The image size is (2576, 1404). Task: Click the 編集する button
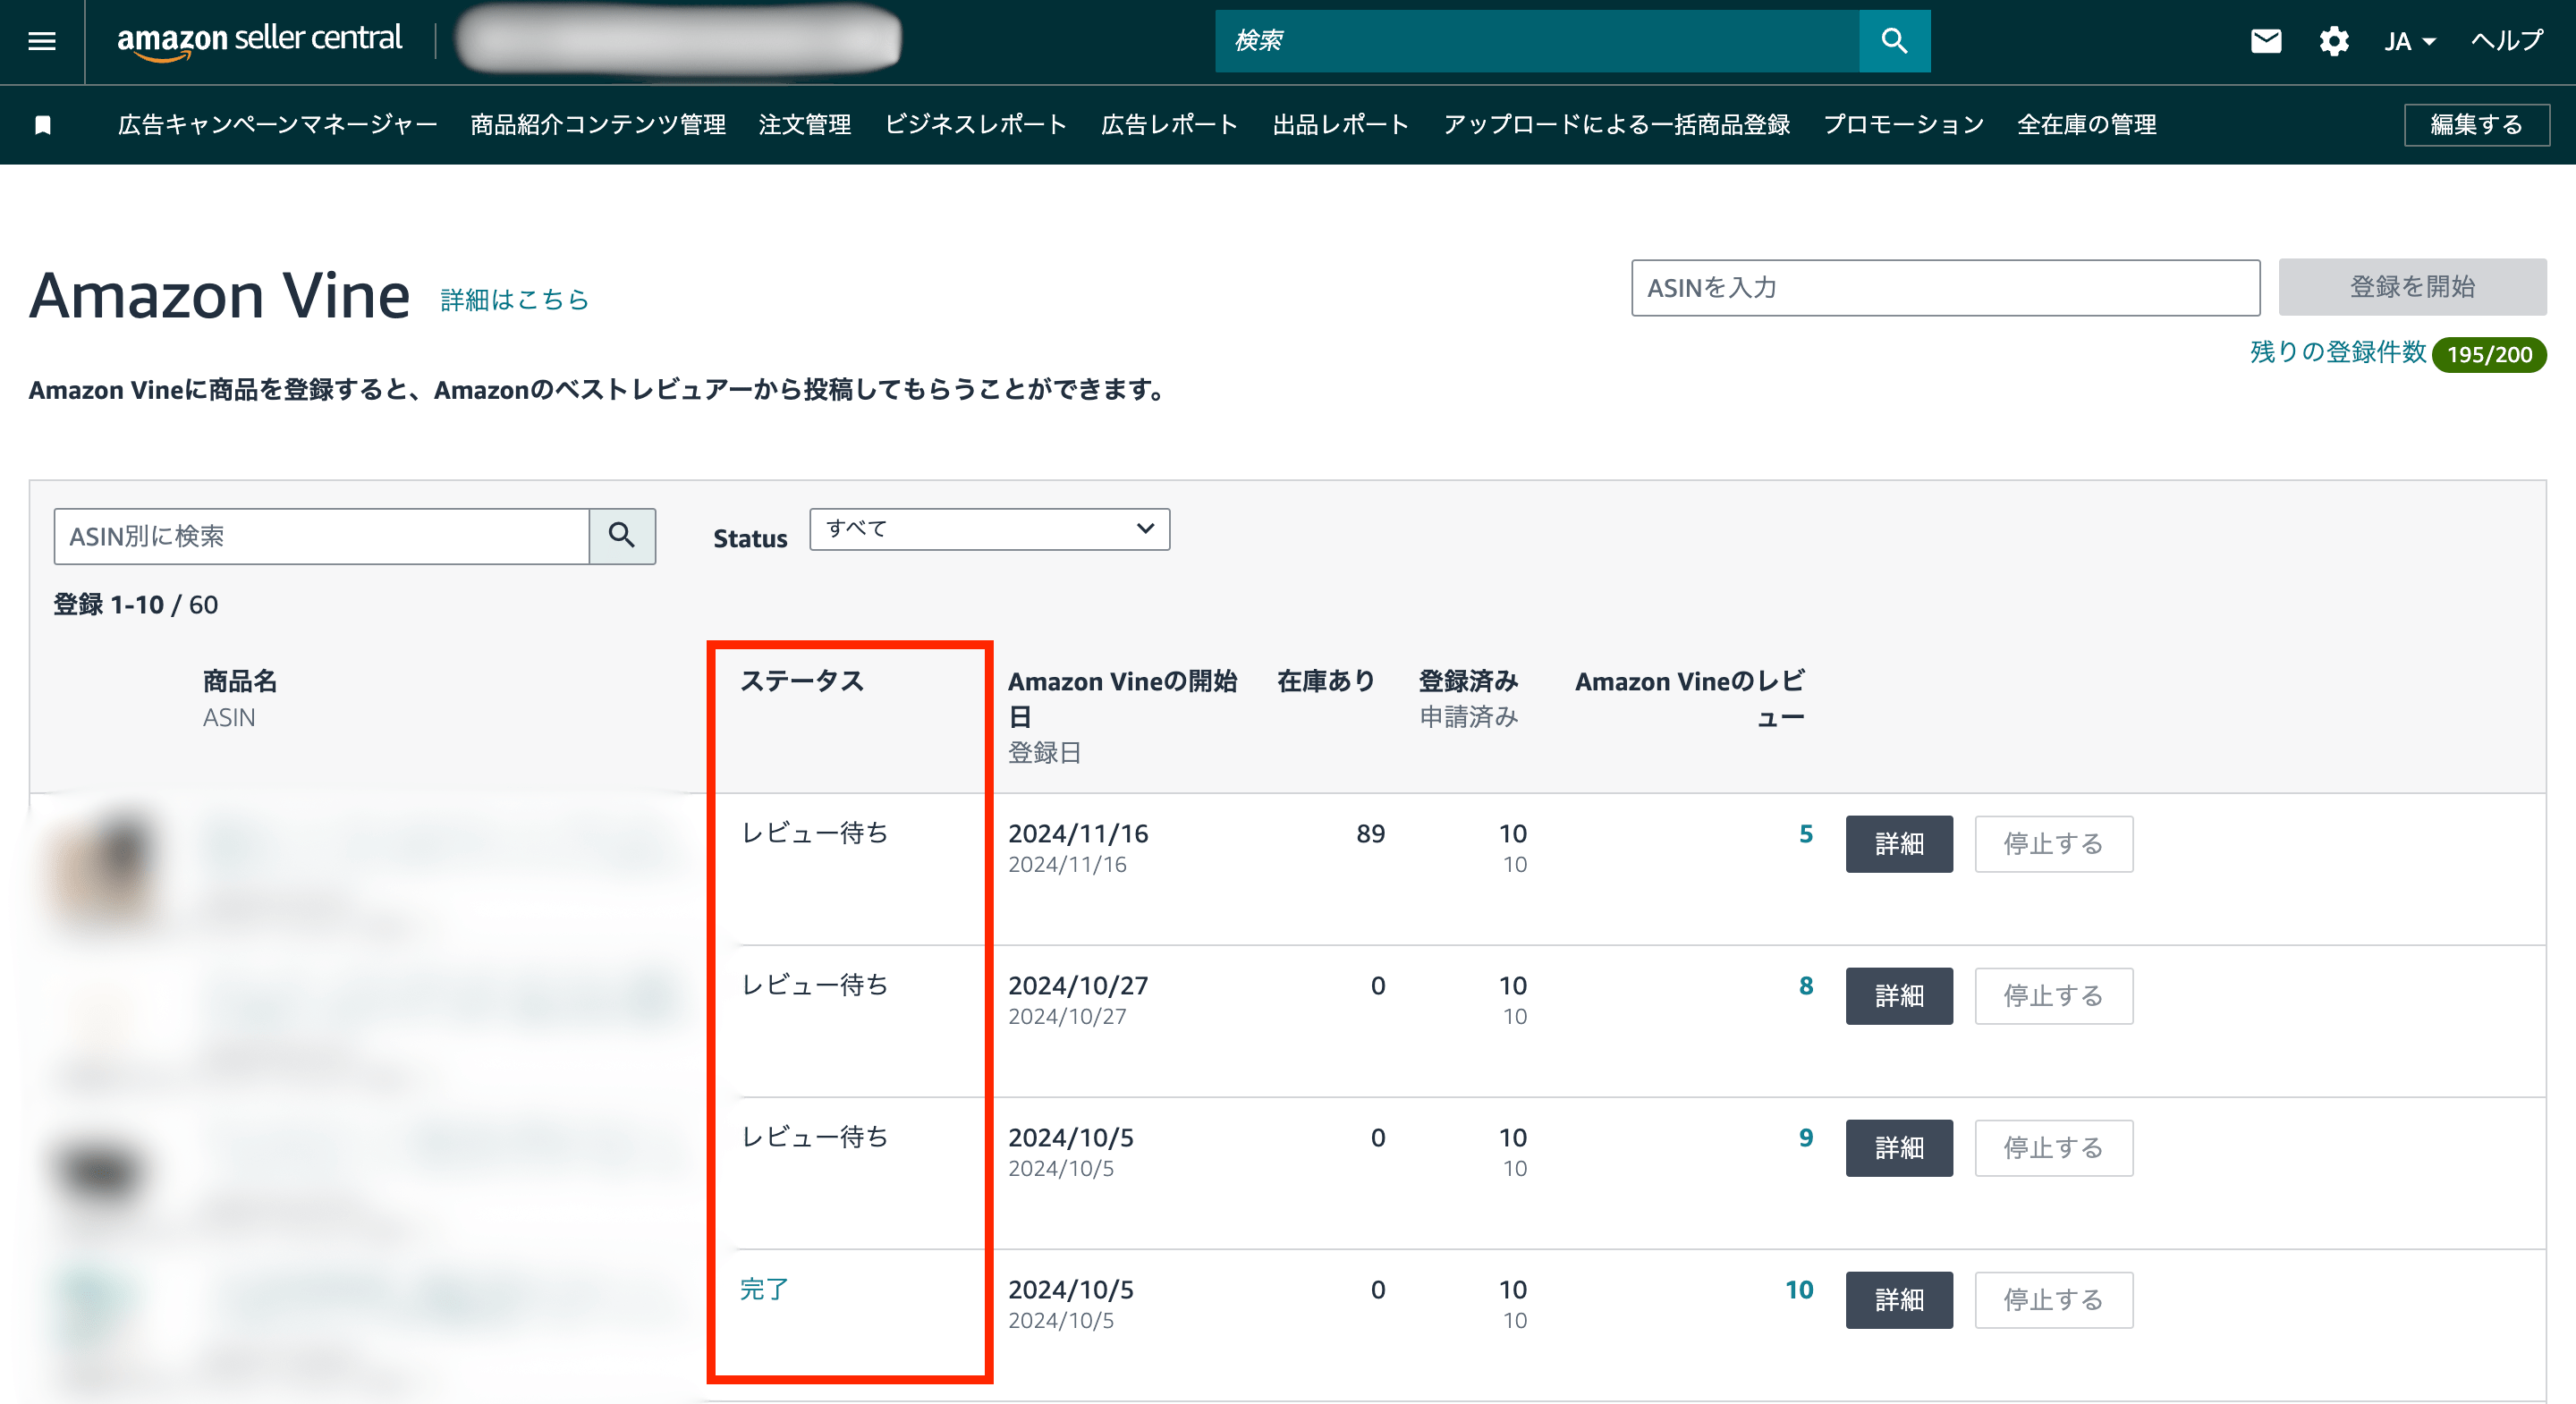click(2475, 125)
